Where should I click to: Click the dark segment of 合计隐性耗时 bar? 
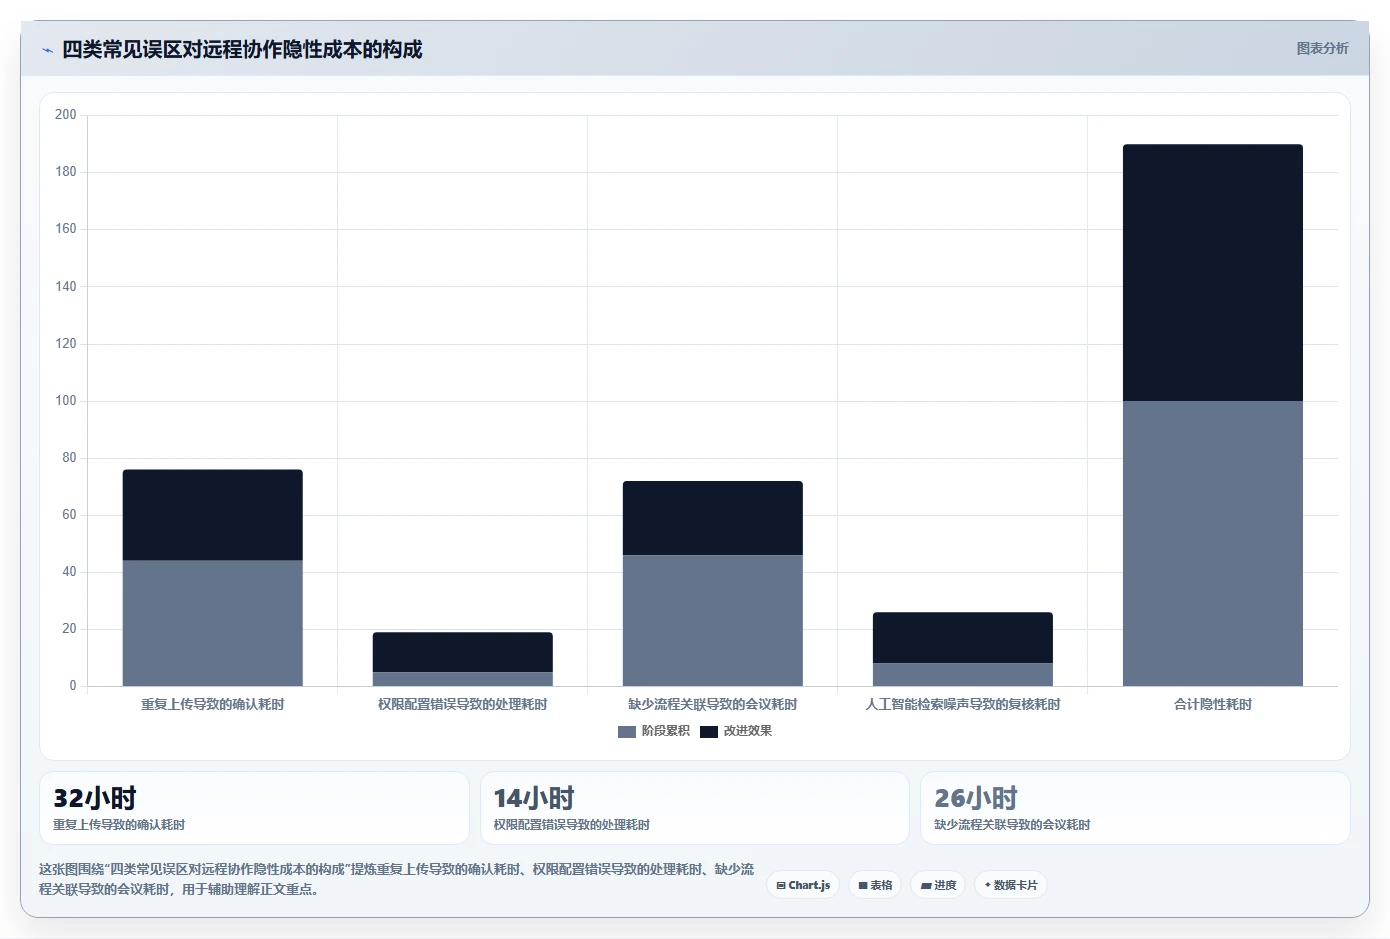pos(1213,273)
